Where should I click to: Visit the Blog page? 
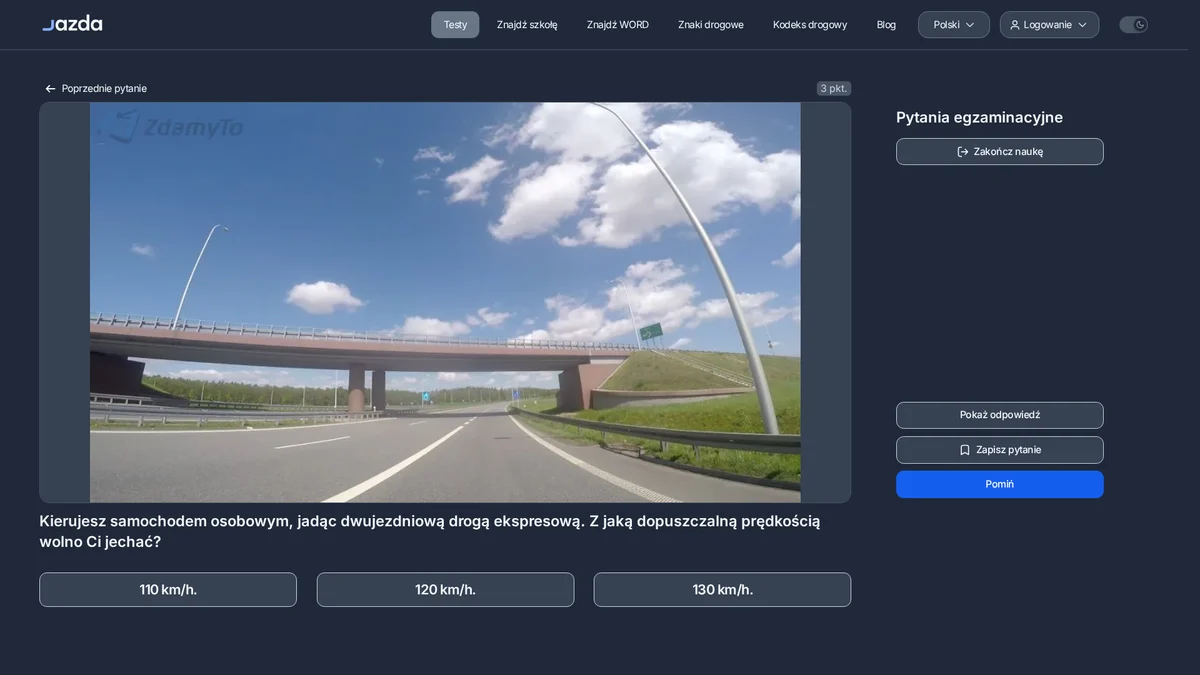coord(886,25)
